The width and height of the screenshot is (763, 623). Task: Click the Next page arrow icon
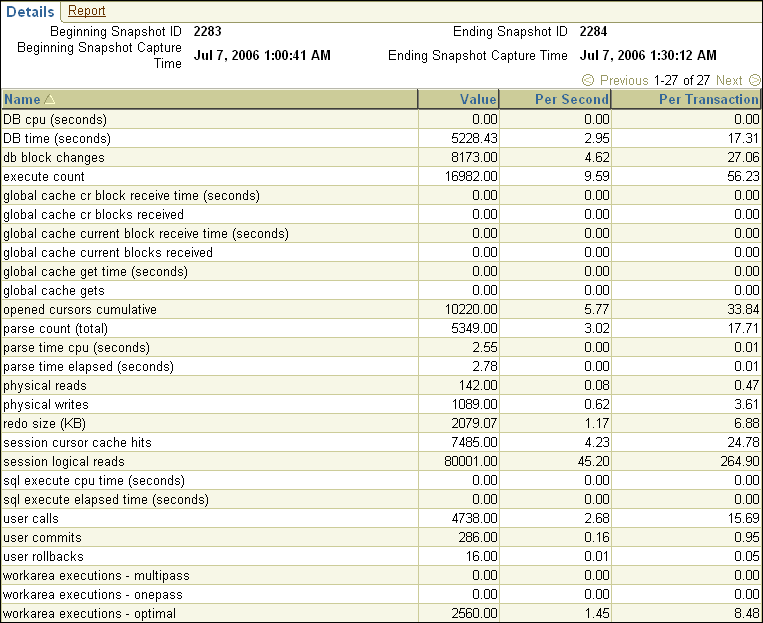755,80
